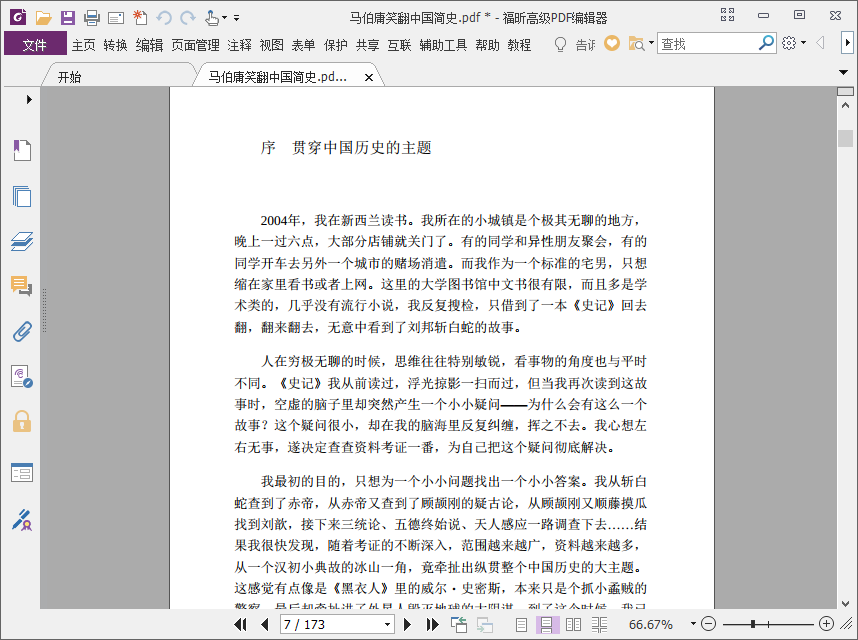858x640 pixels.
Task: Open the Comments panel in the sidebar
Action: tap(22, 286)
